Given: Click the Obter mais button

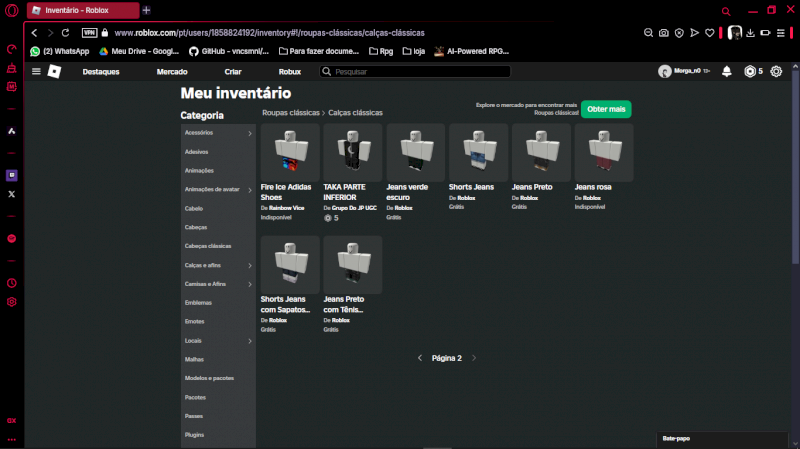Looking at the screenshot, I should (606, 109).
